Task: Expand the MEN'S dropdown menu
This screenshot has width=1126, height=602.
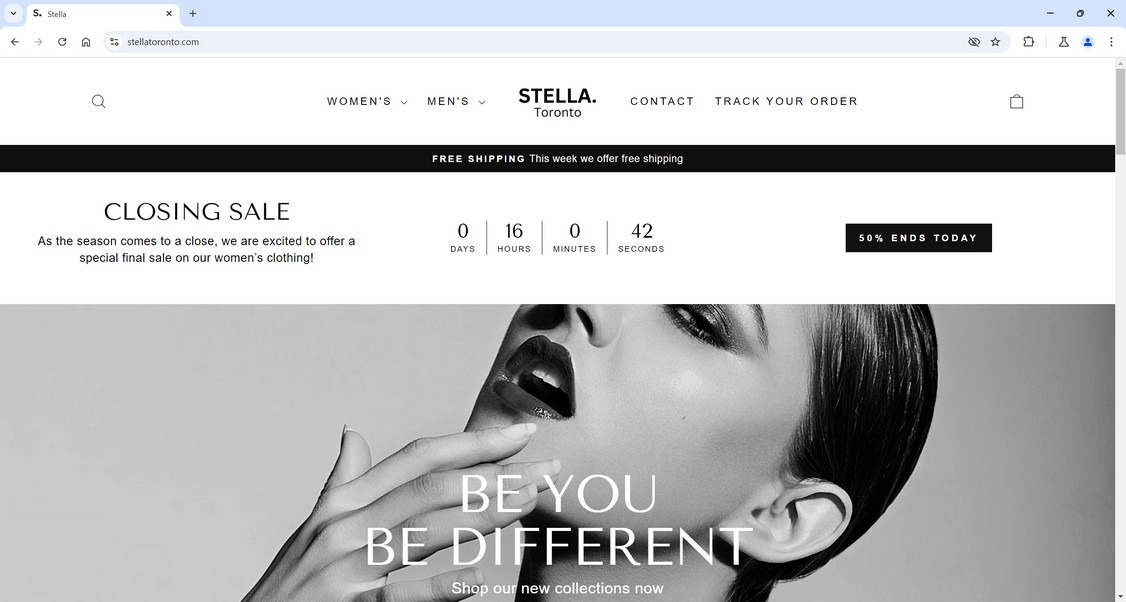Action: tap(456, 101)
